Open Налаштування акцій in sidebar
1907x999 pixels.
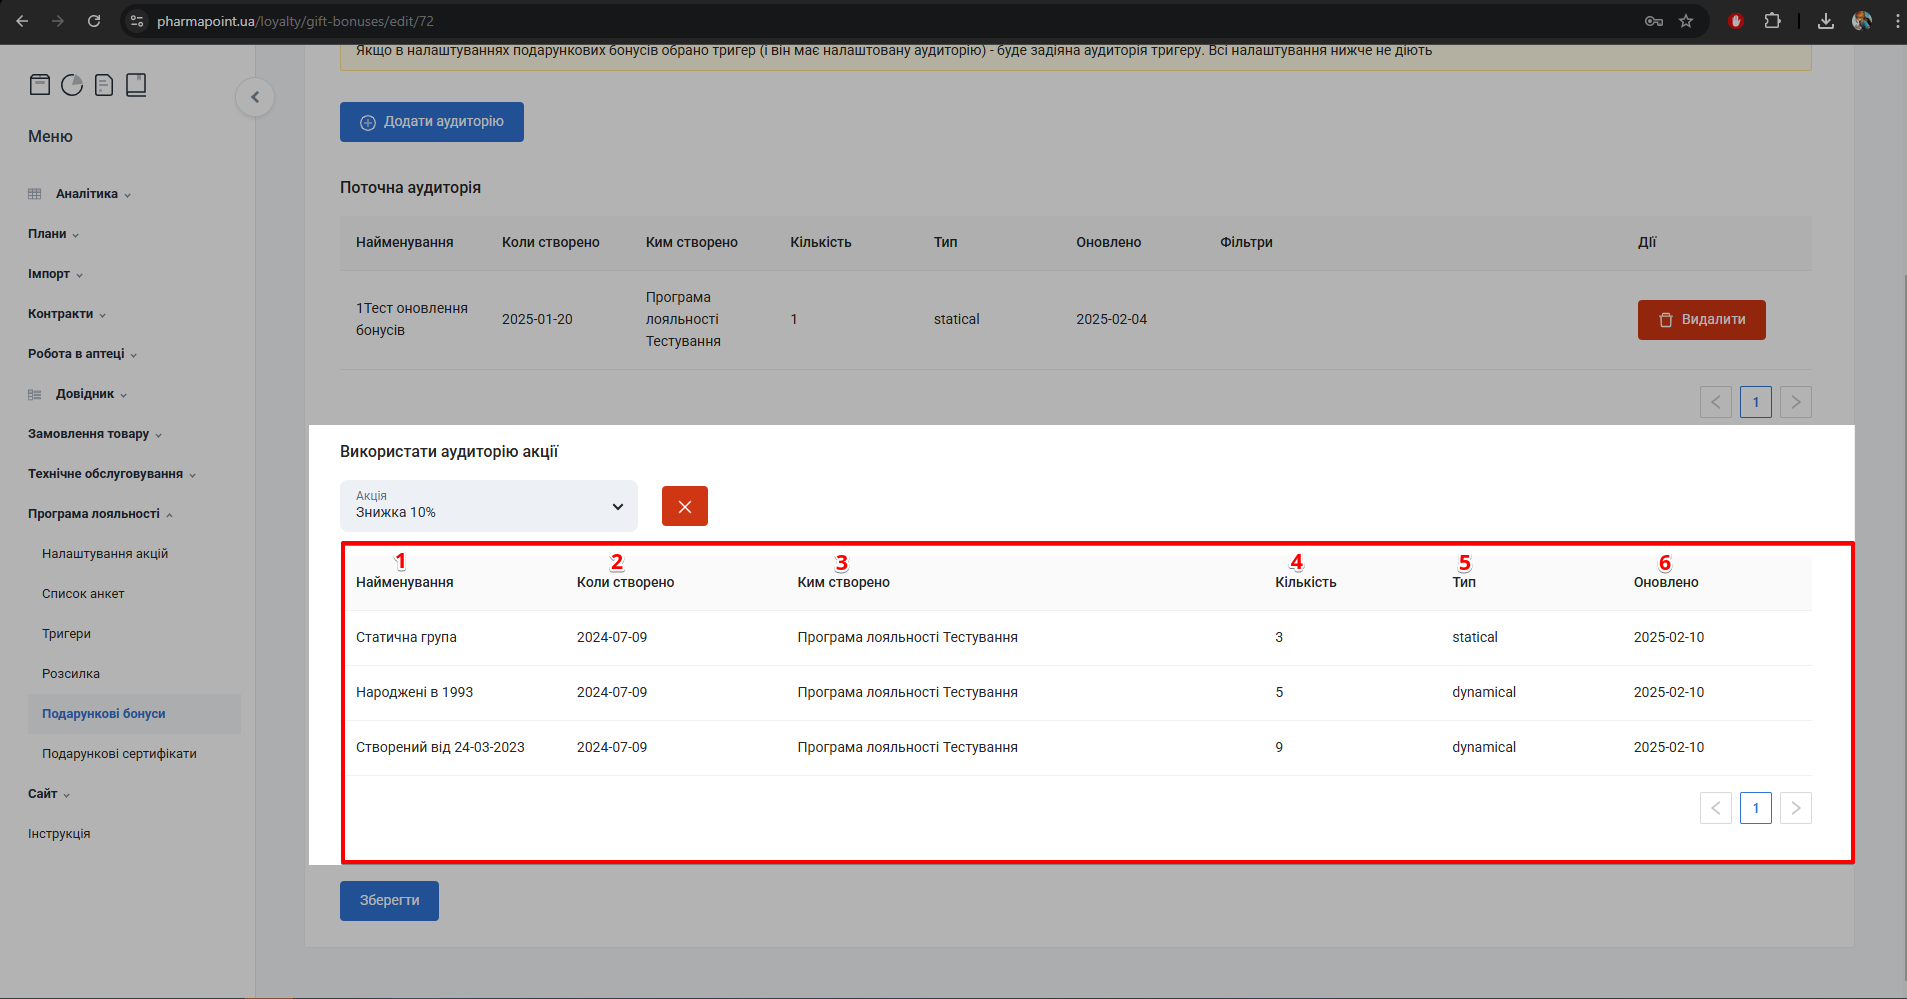[105, 554]
